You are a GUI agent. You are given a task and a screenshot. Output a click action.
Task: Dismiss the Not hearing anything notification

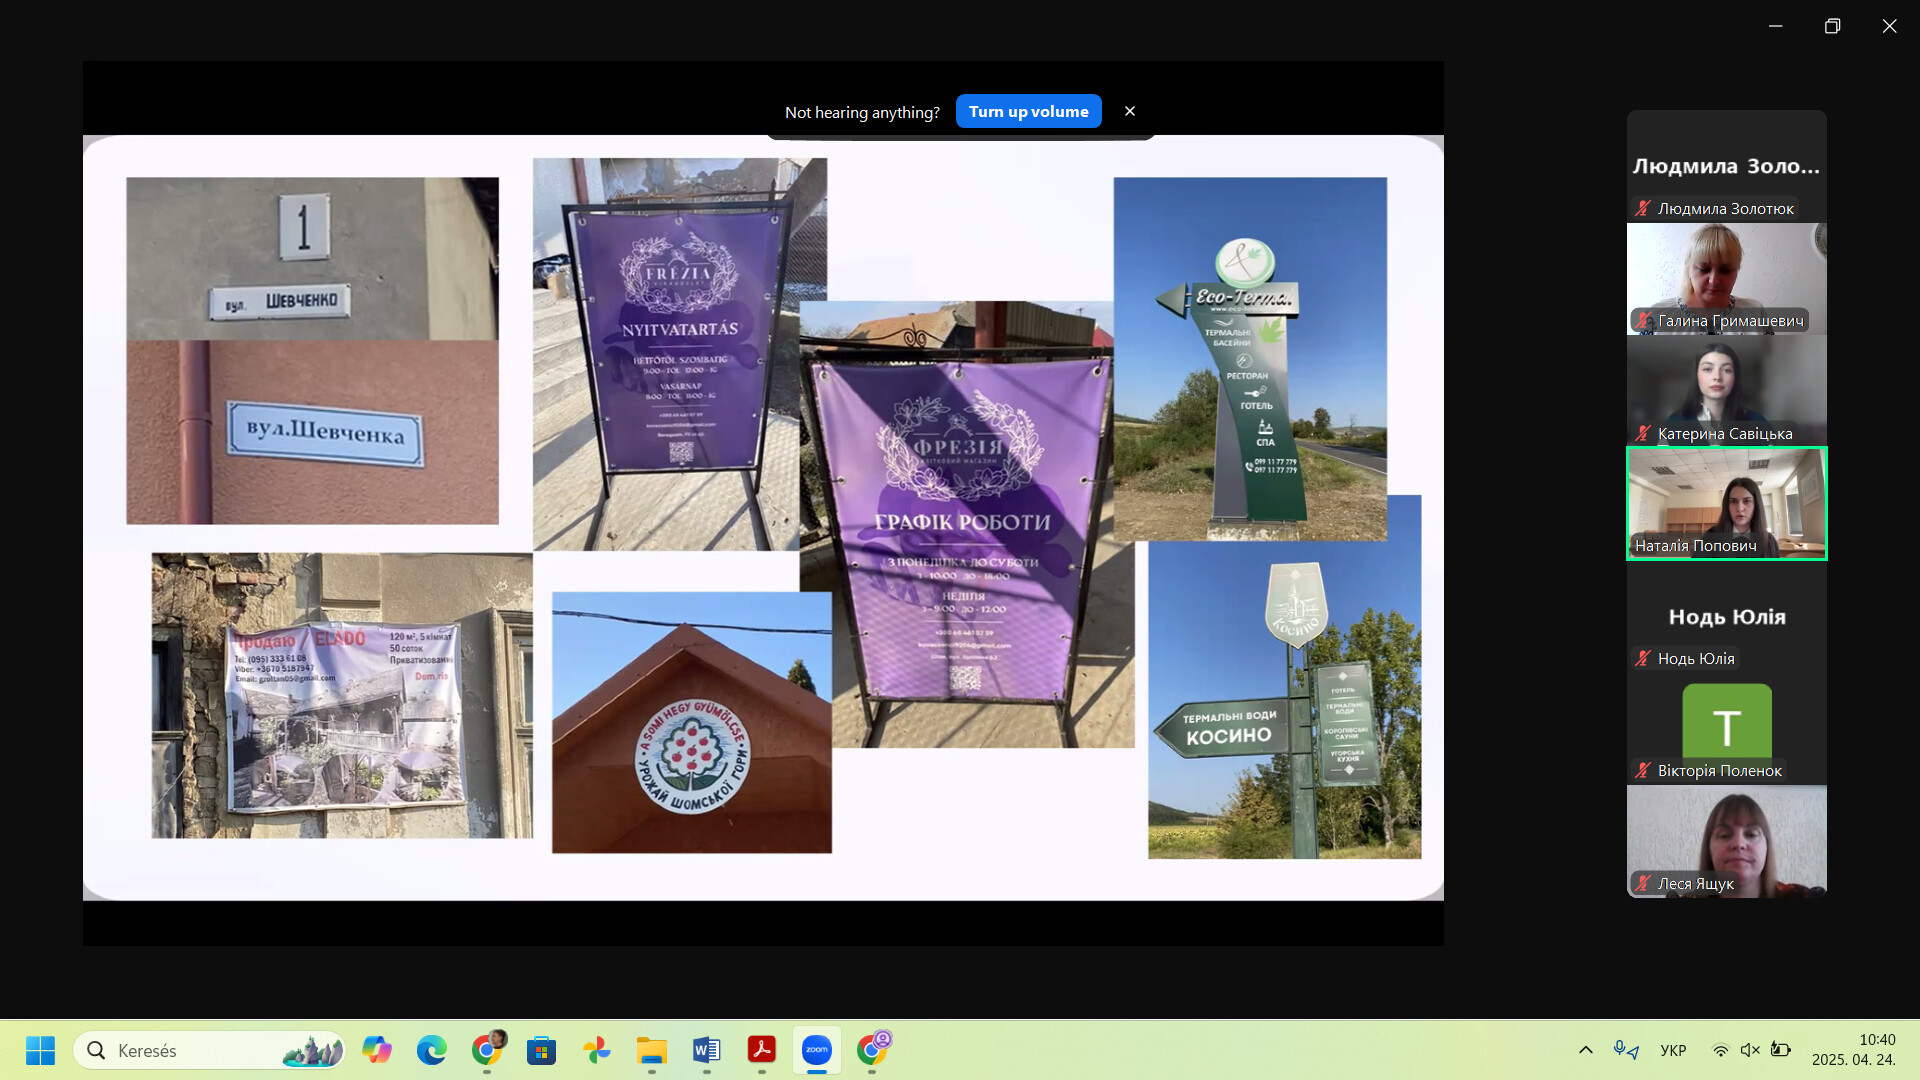1130,111
